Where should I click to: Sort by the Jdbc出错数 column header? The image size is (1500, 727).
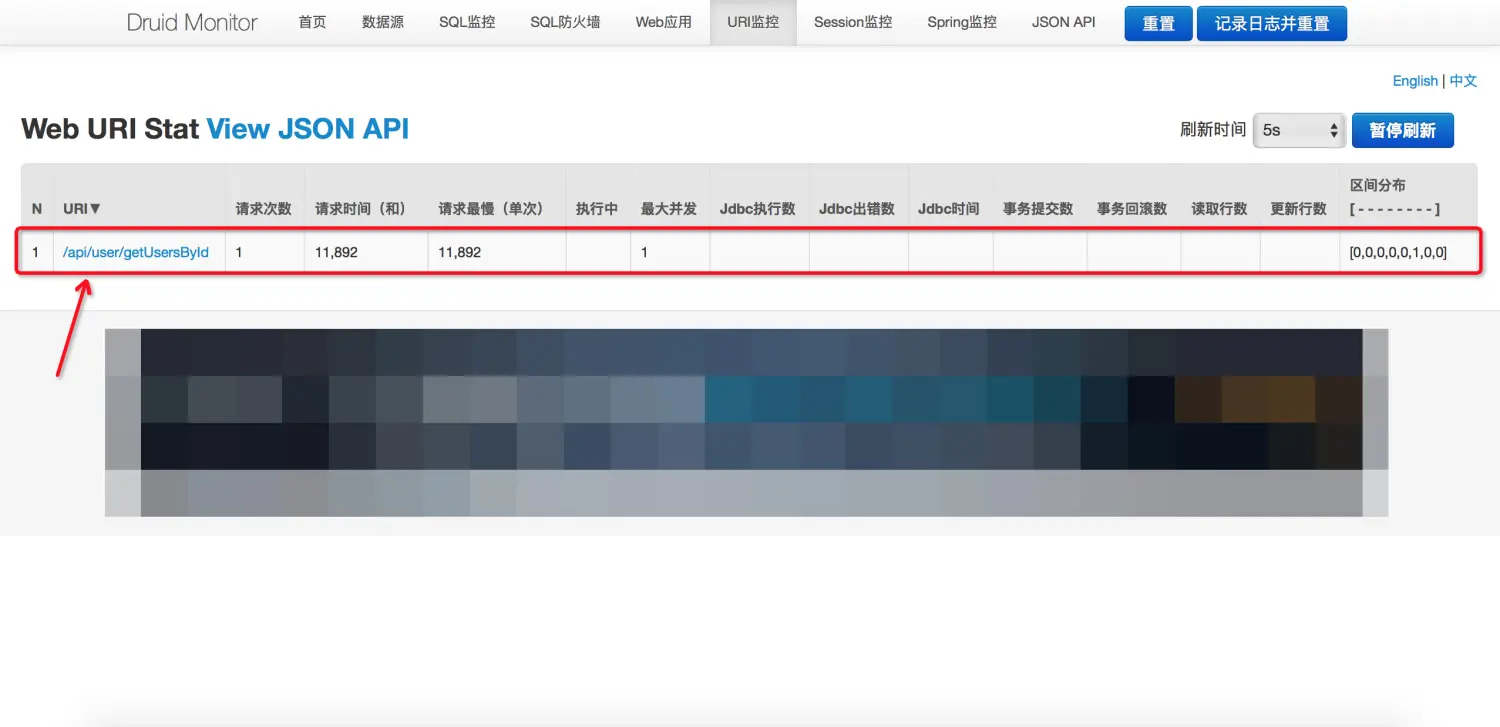pyautogui.click(x=857, y=209)
